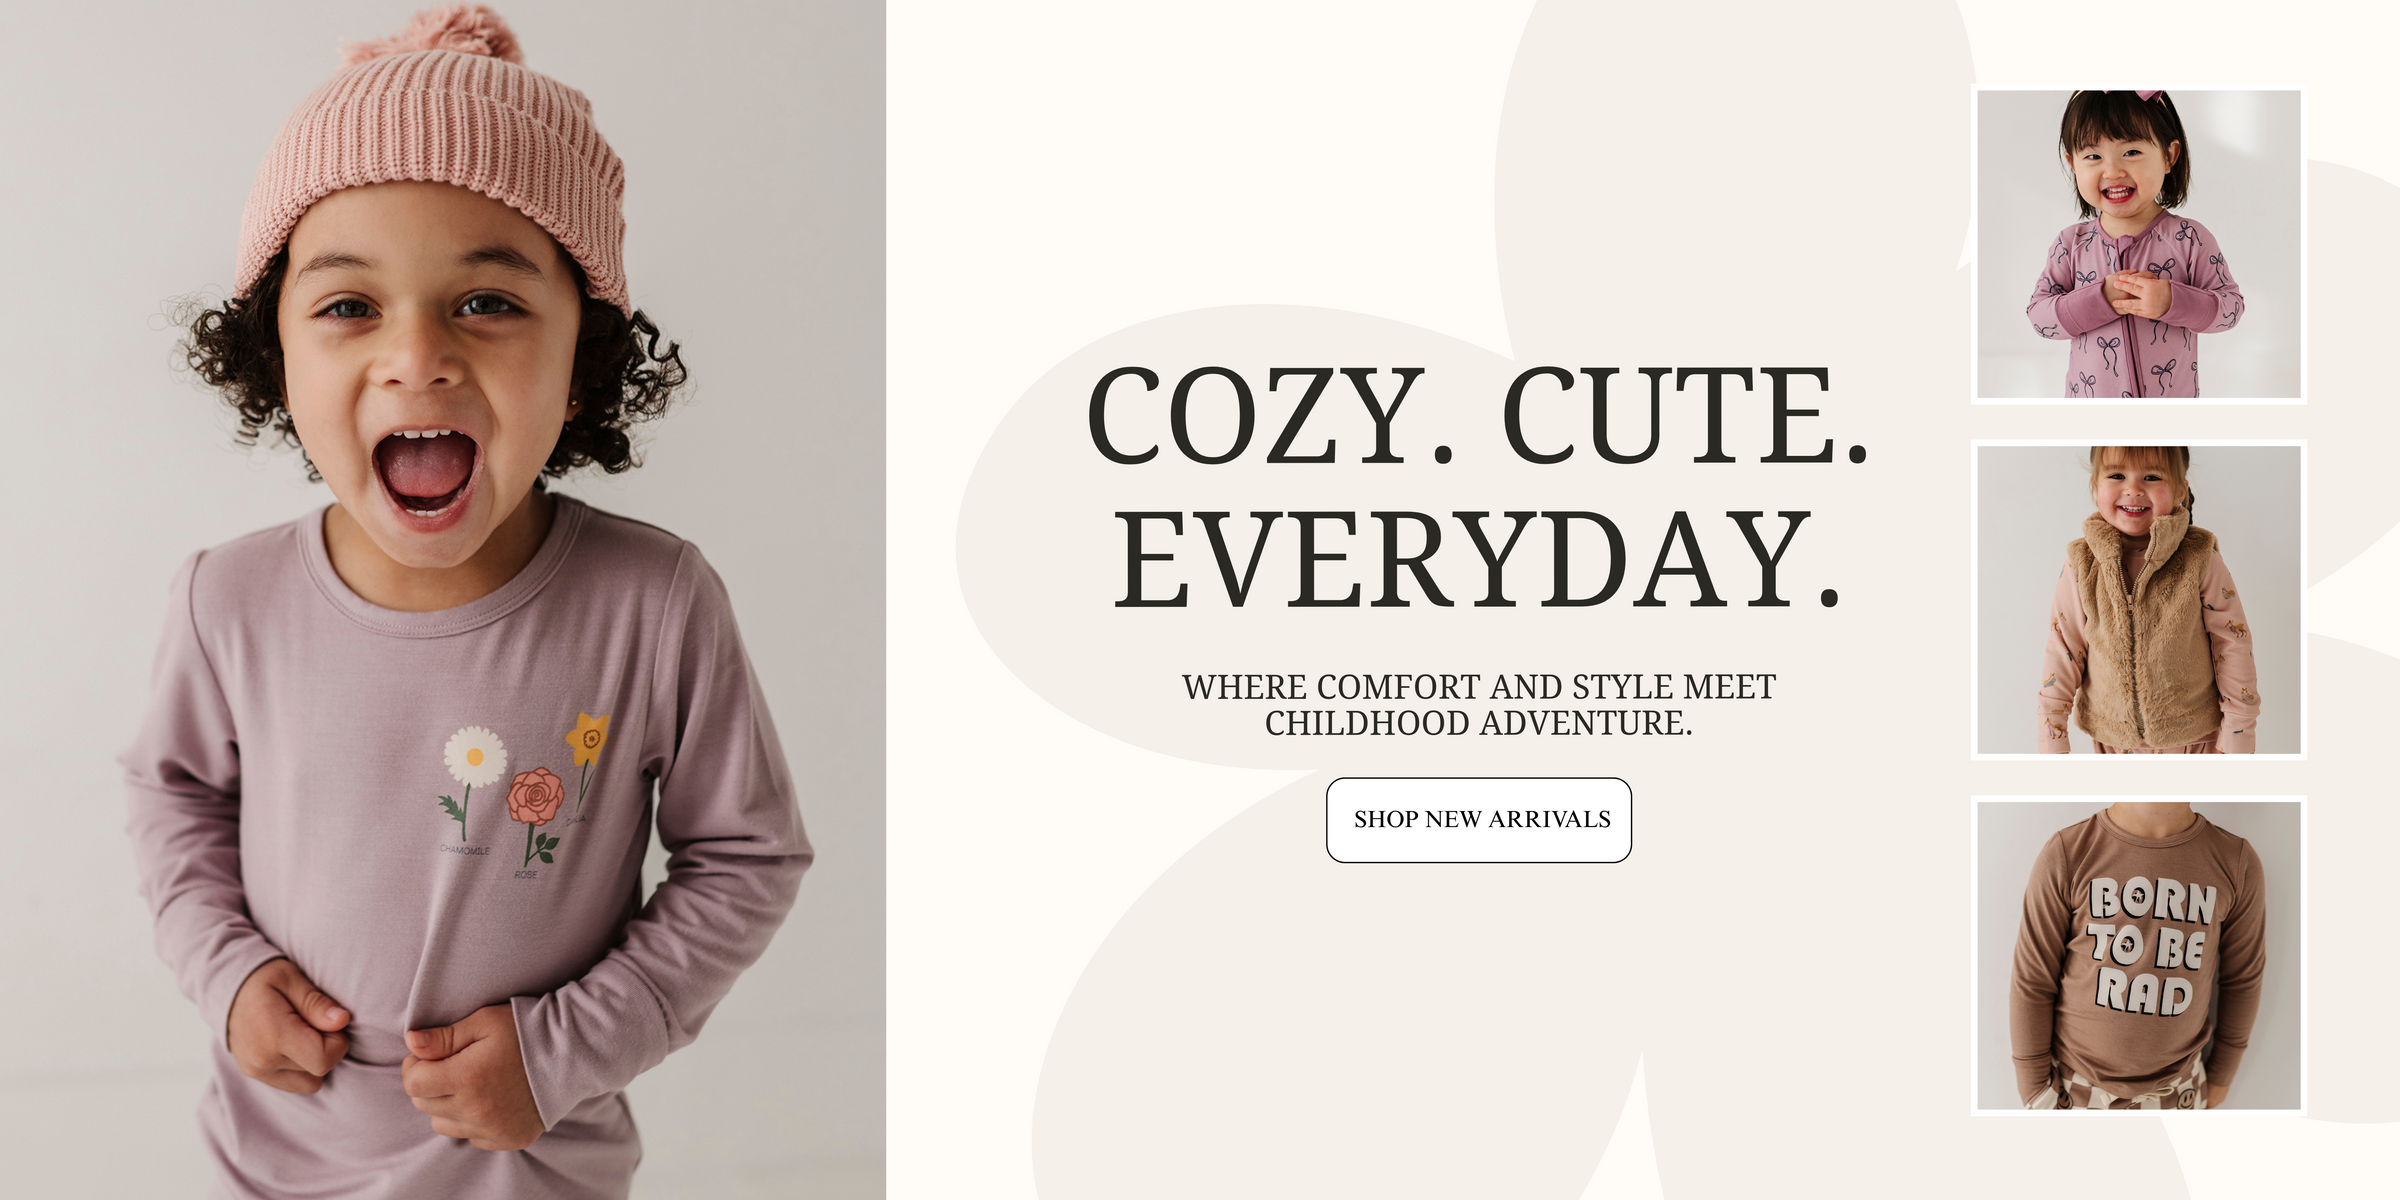Open the pink bow pajamas girl thumbnail

(x=2138, y=244)
